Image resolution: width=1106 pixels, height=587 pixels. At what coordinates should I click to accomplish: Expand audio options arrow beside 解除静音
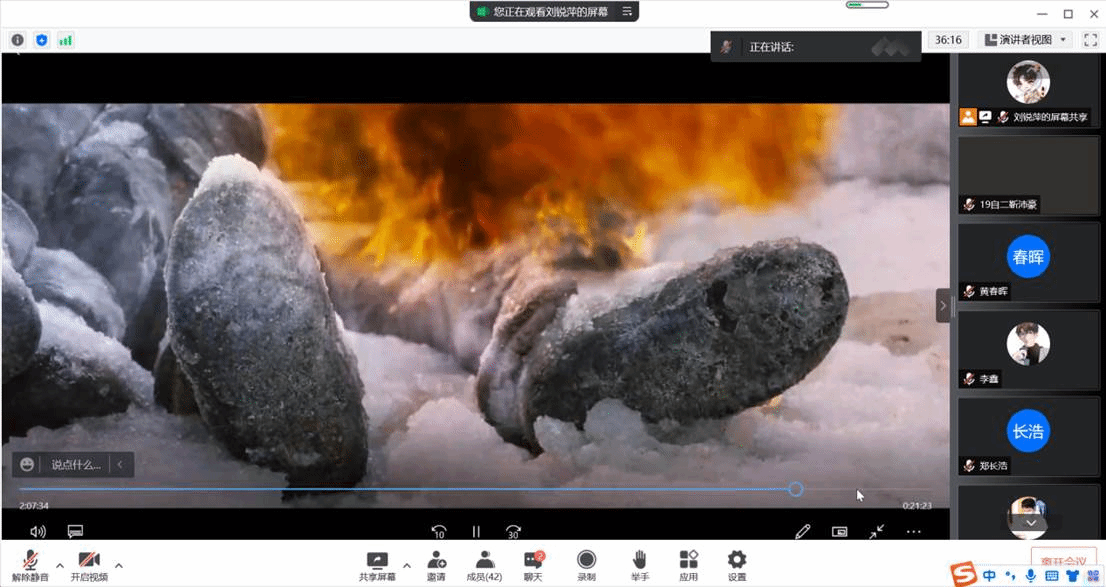point(60,565)
